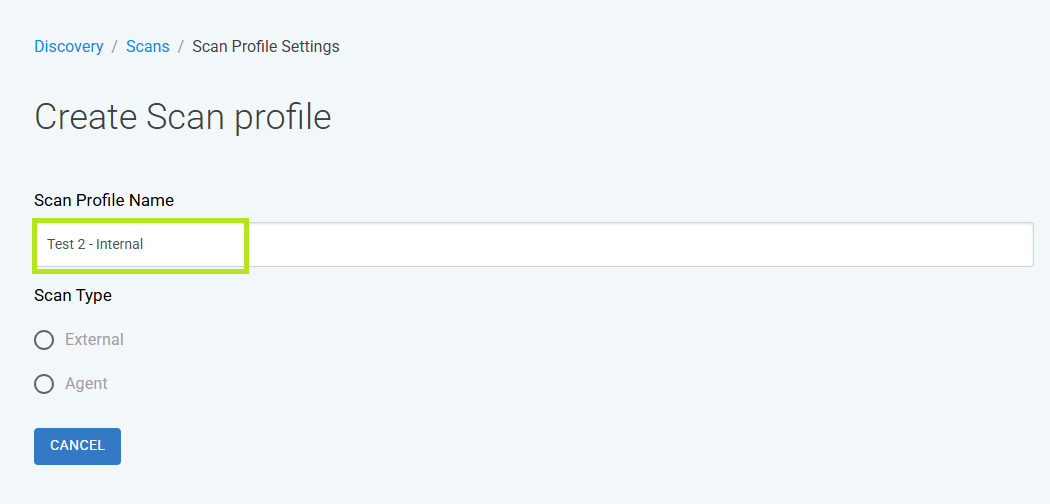Click the word 'Internal' in the name field
This screenshot has height=504, width=1050.
pos(120,244)
